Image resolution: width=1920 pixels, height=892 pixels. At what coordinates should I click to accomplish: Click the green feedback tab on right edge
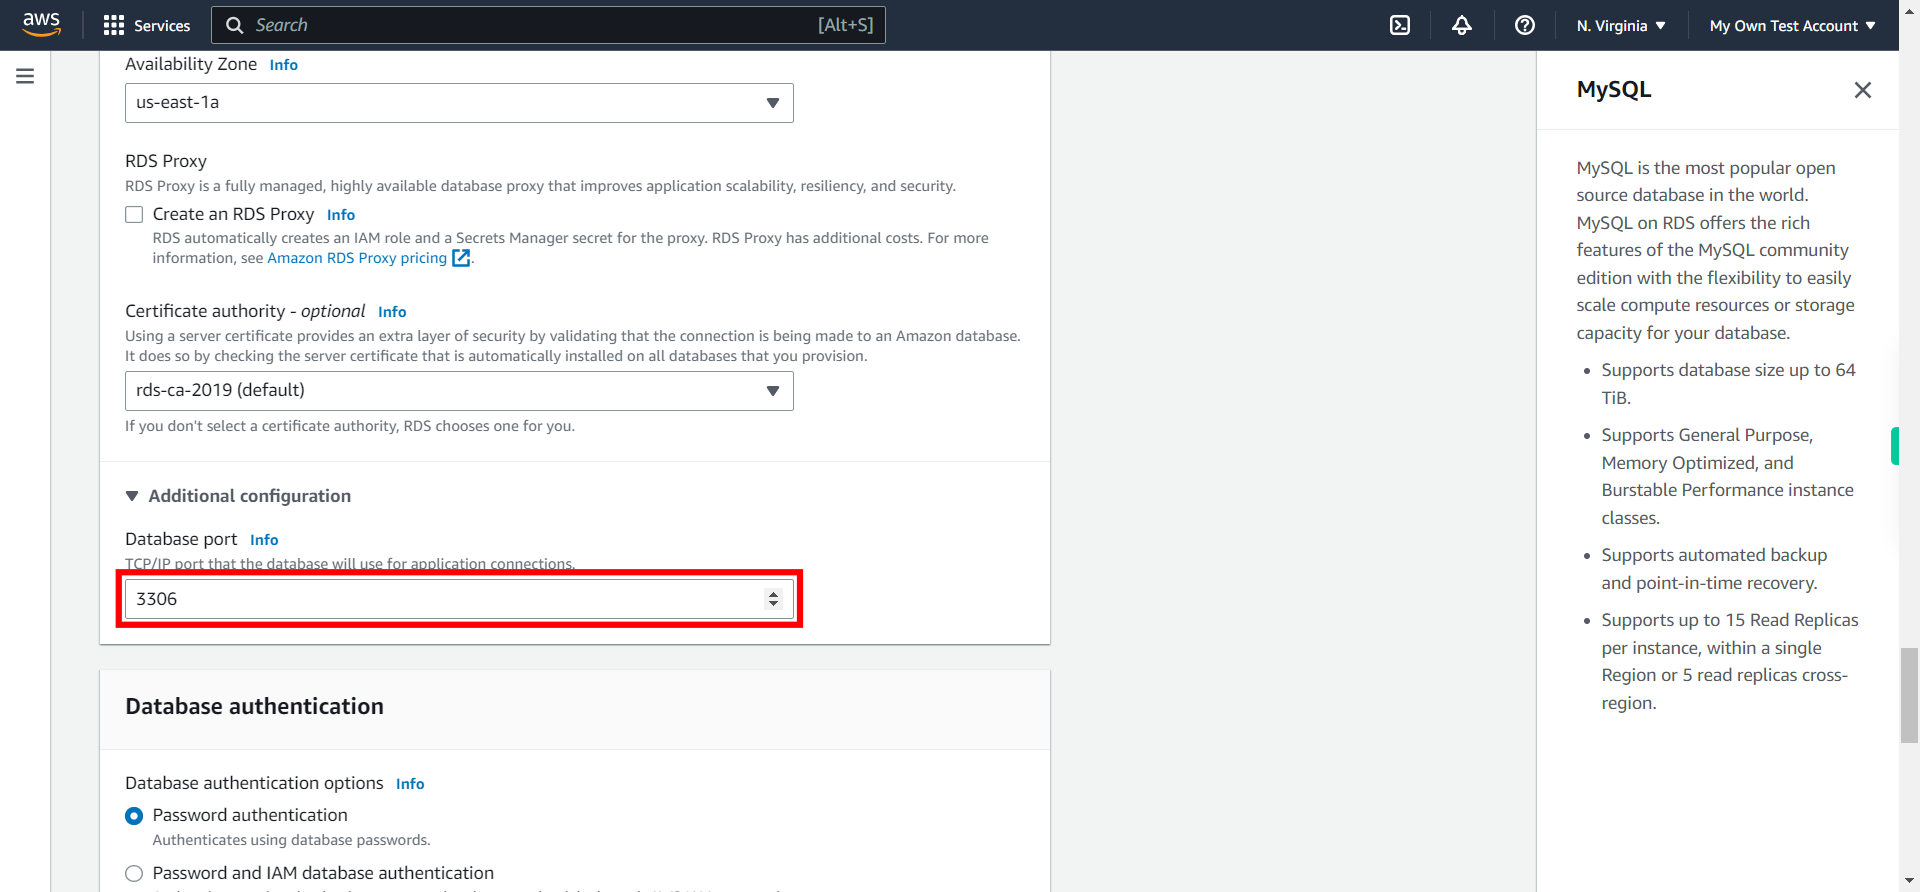1895,446
